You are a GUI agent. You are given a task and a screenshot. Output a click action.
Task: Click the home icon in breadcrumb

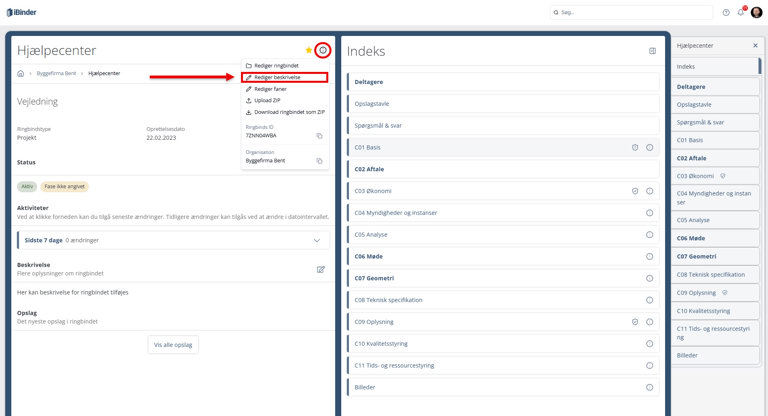click(21, 73)
